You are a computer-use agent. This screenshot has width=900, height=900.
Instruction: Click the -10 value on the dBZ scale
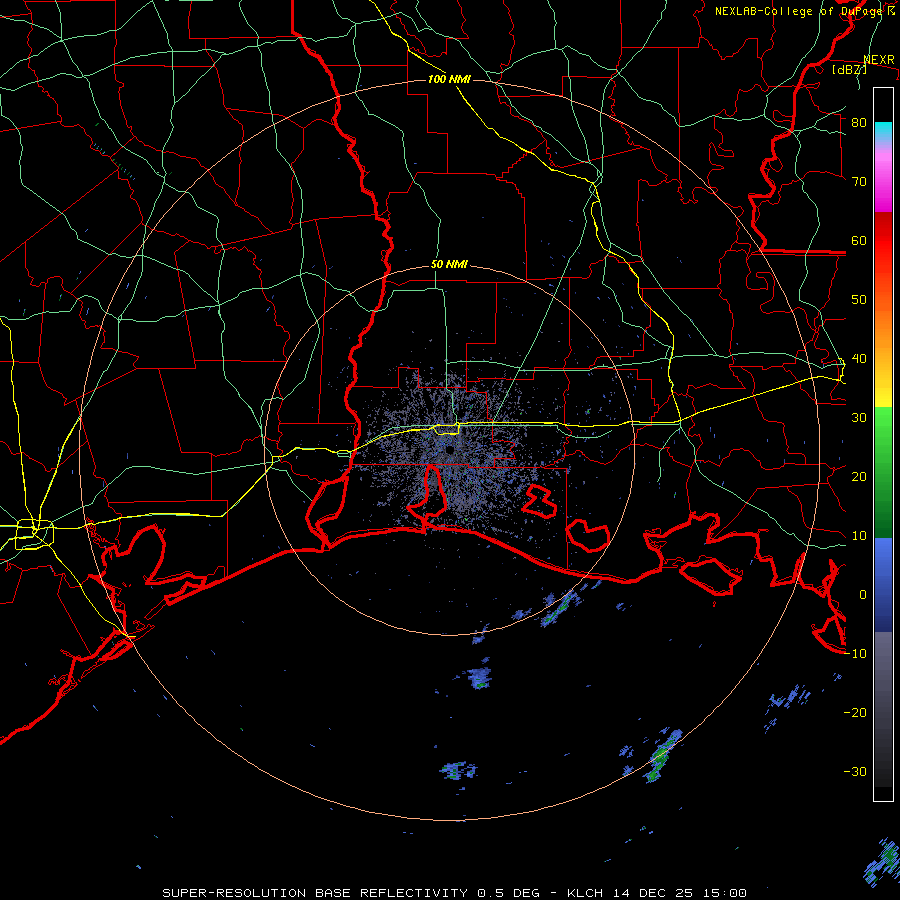coord(855,654)
